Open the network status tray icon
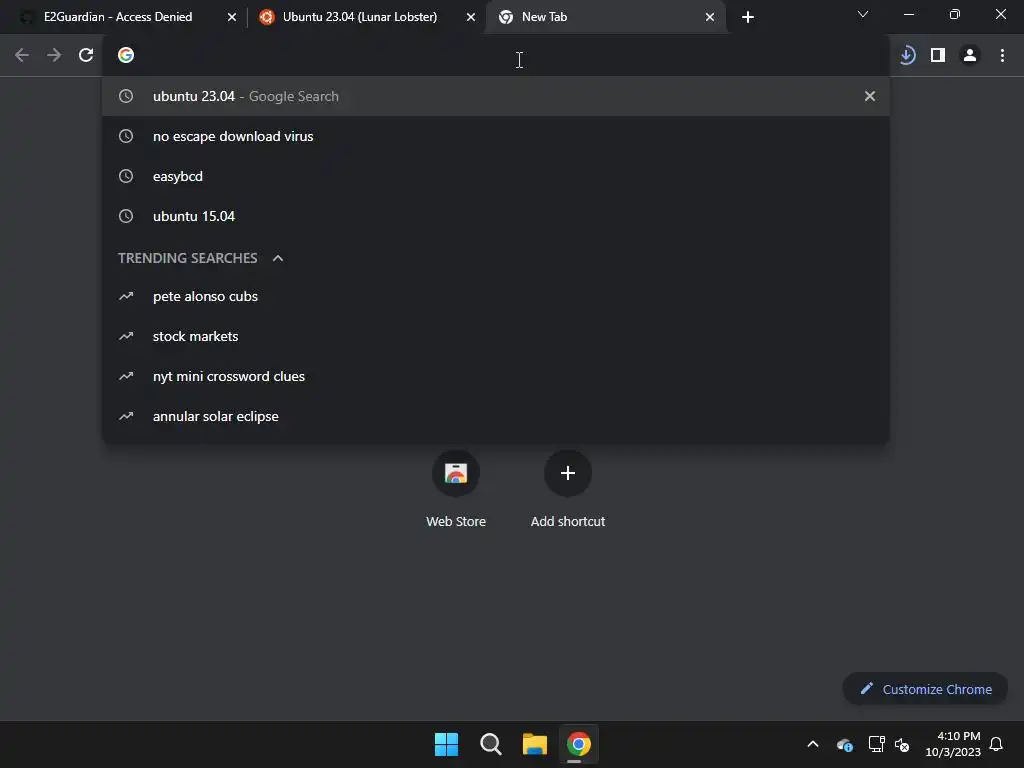This screenshot has width=1024, height=768. pos(876,744)
